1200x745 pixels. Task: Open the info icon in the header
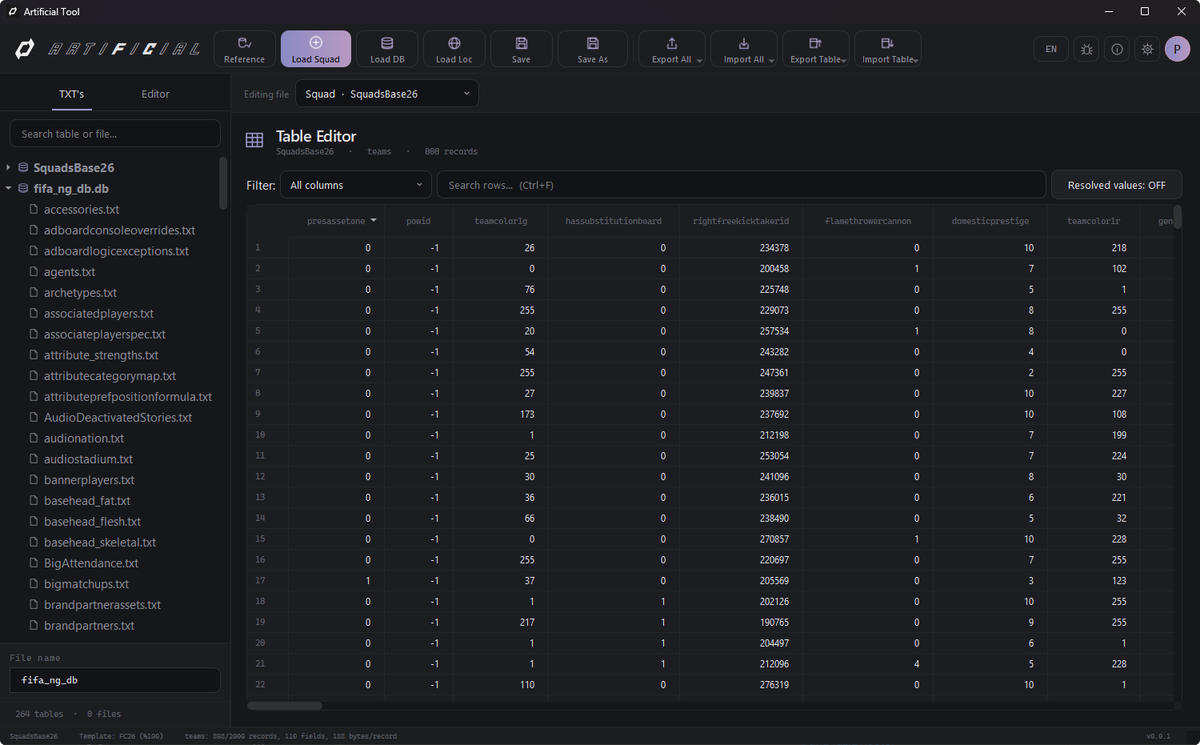[x=1117, y=49]
